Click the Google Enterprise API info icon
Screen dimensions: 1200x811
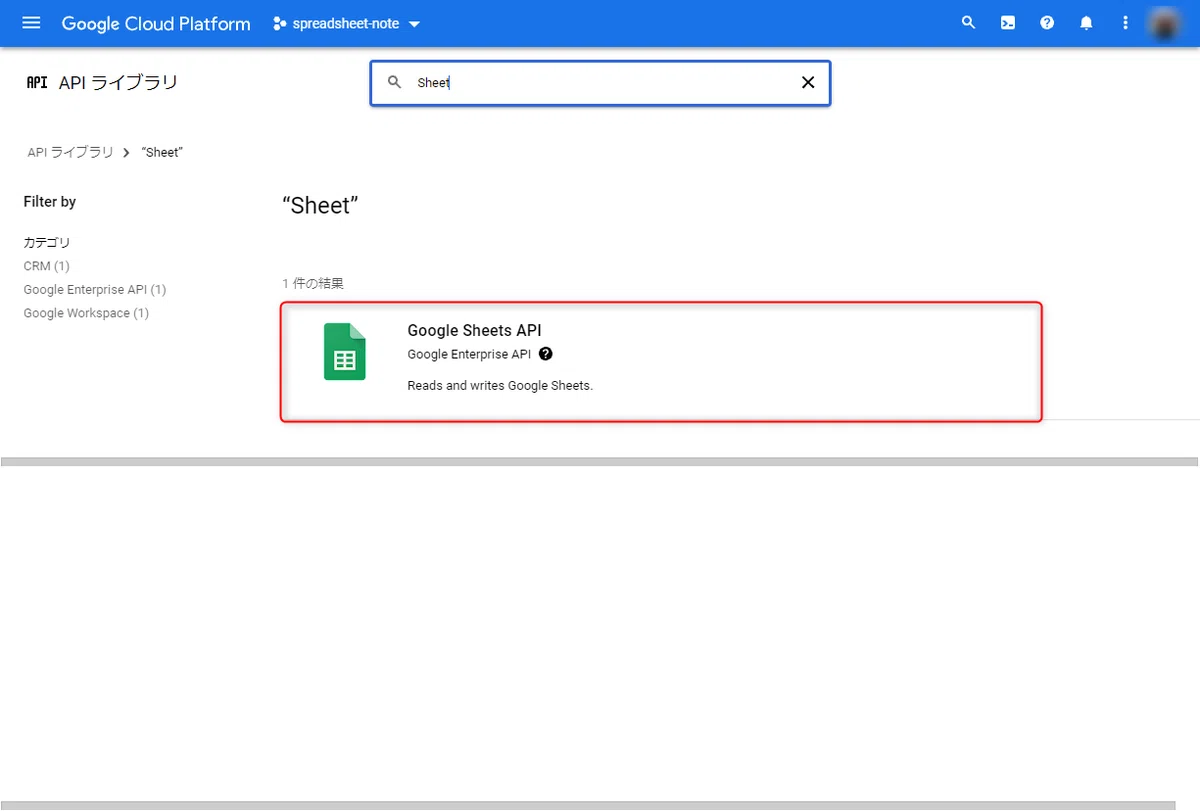pos(545,354)
